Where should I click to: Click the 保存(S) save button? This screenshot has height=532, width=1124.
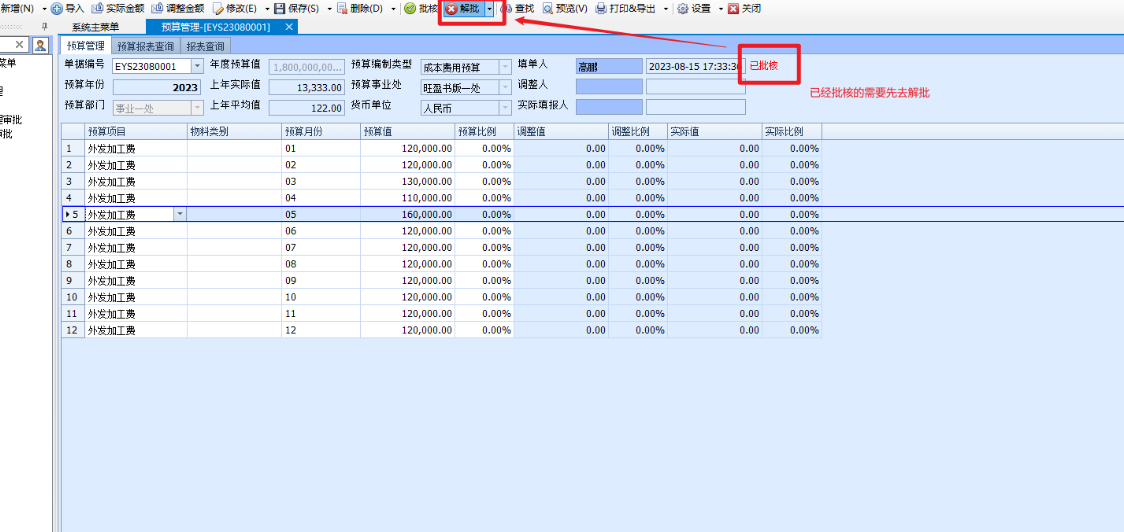[x=297, y=9]
